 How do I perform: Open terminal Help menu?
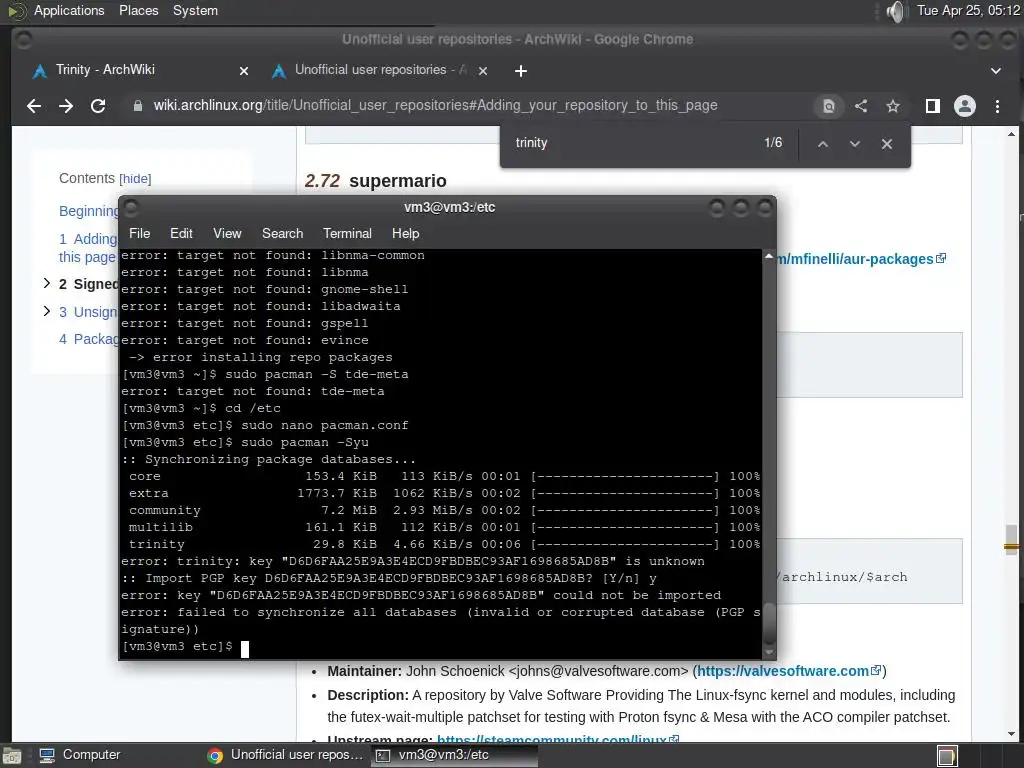[x=405, y=233]
